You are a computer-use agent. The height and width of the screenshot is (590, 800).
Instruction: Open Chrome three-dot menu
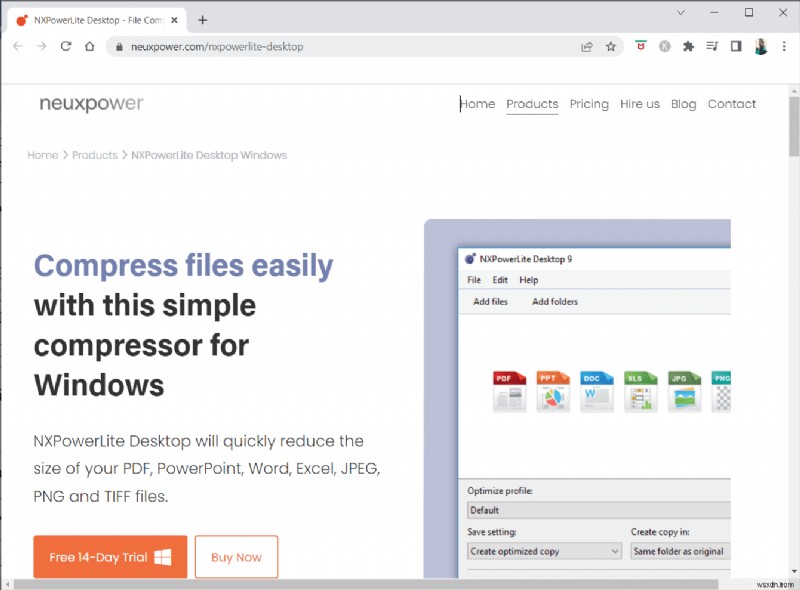[x=784, y=46]
